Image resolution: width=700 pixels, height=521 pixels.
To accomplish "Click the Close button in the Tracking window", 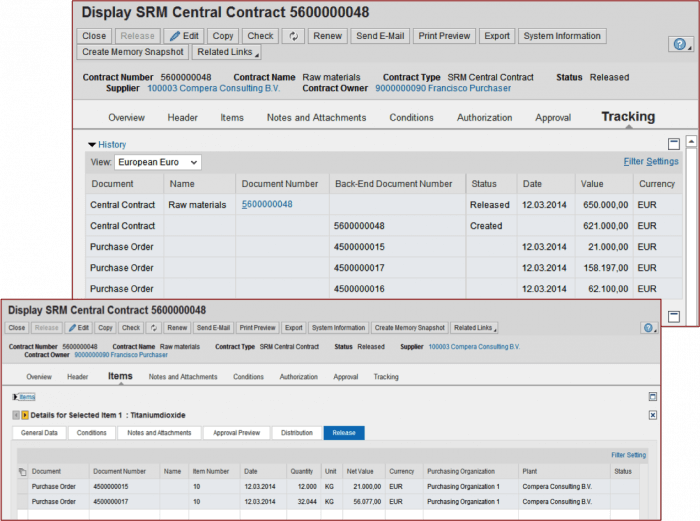I will (94, 36).
